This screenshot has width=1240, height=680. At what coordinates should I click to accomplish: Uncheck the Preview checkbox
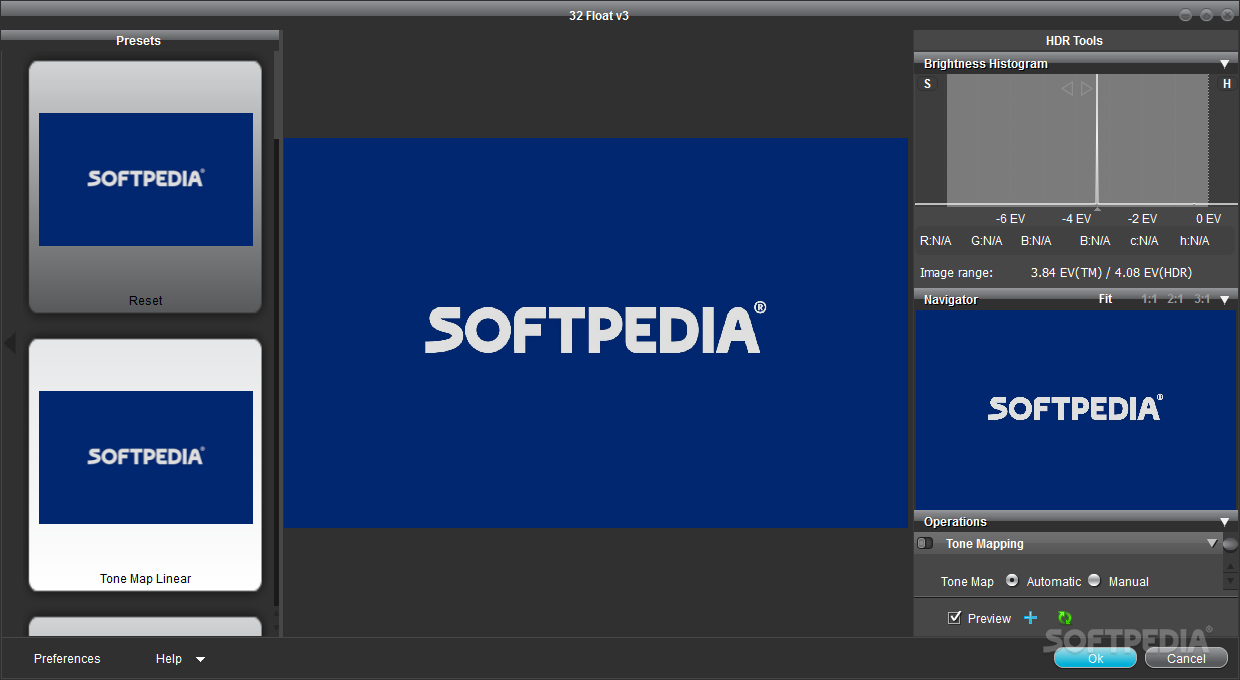point(954,617)
